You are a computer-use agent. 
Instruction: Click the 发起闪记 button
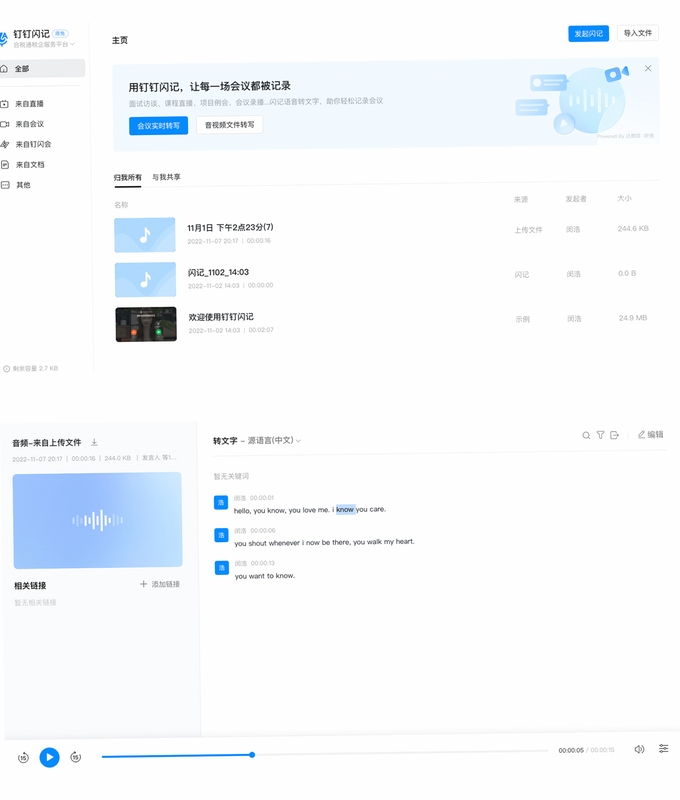tap(589, 34)
